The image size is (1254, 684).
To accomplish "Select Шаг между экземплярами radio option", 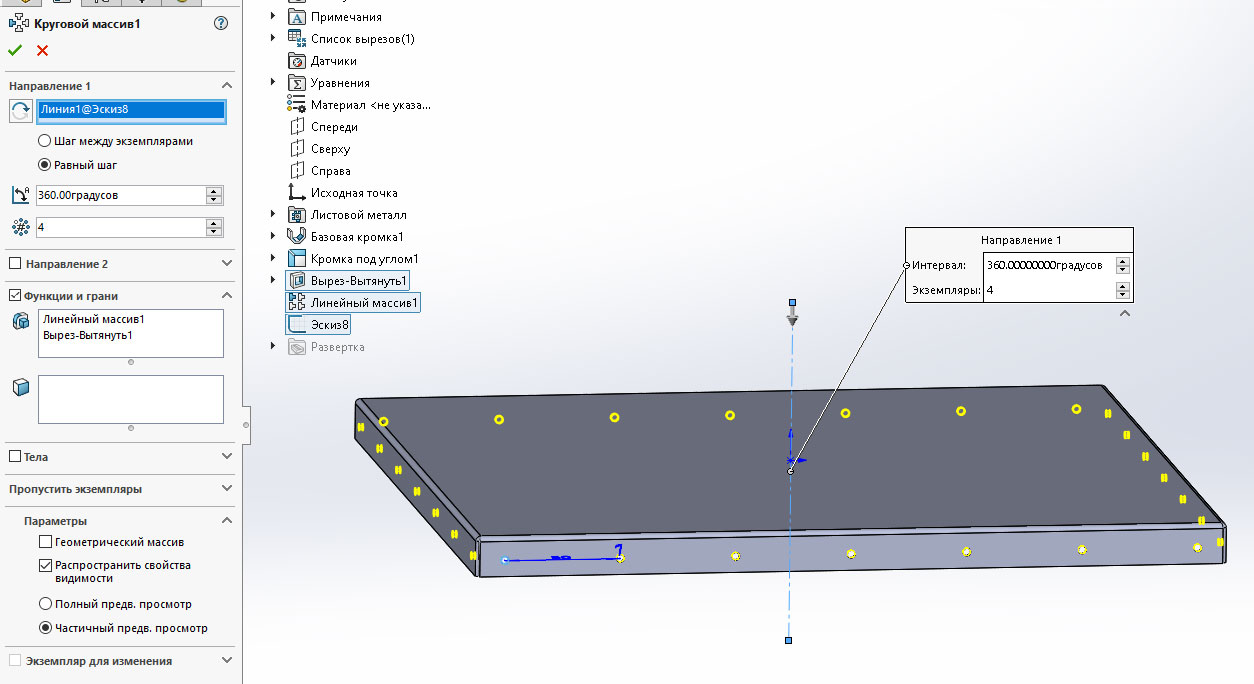I will [44, 141].
